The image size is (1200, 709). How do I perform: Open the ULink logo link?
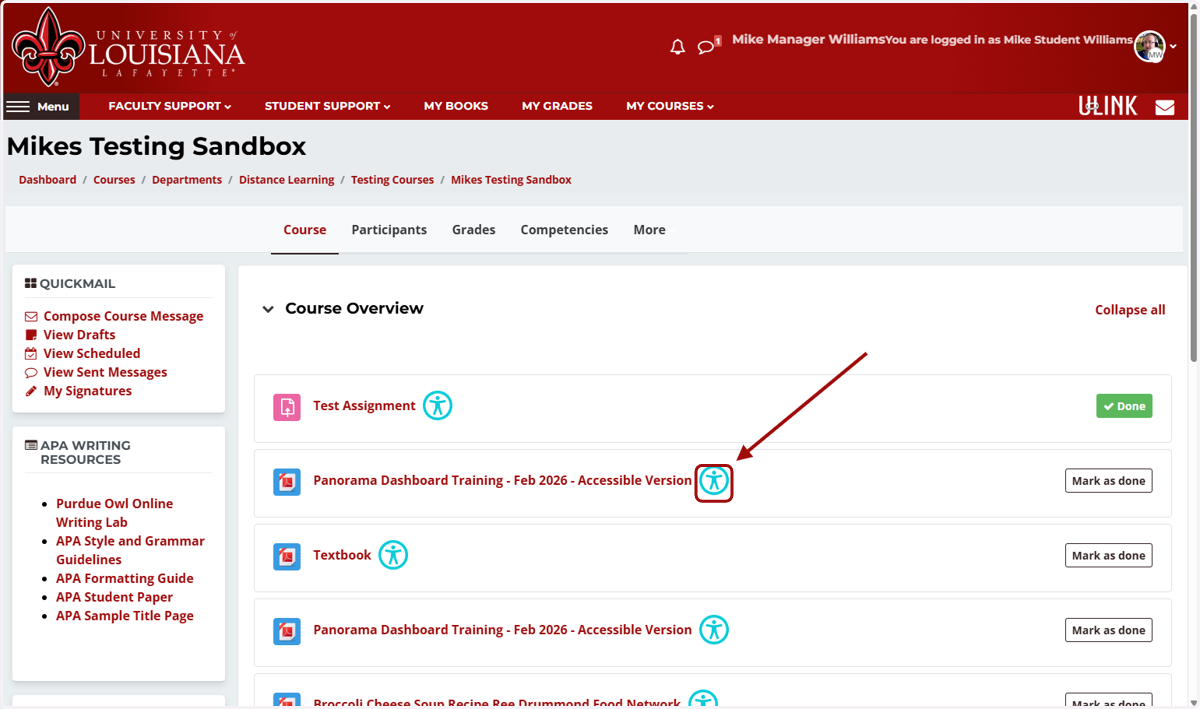tap(1107, 106)
